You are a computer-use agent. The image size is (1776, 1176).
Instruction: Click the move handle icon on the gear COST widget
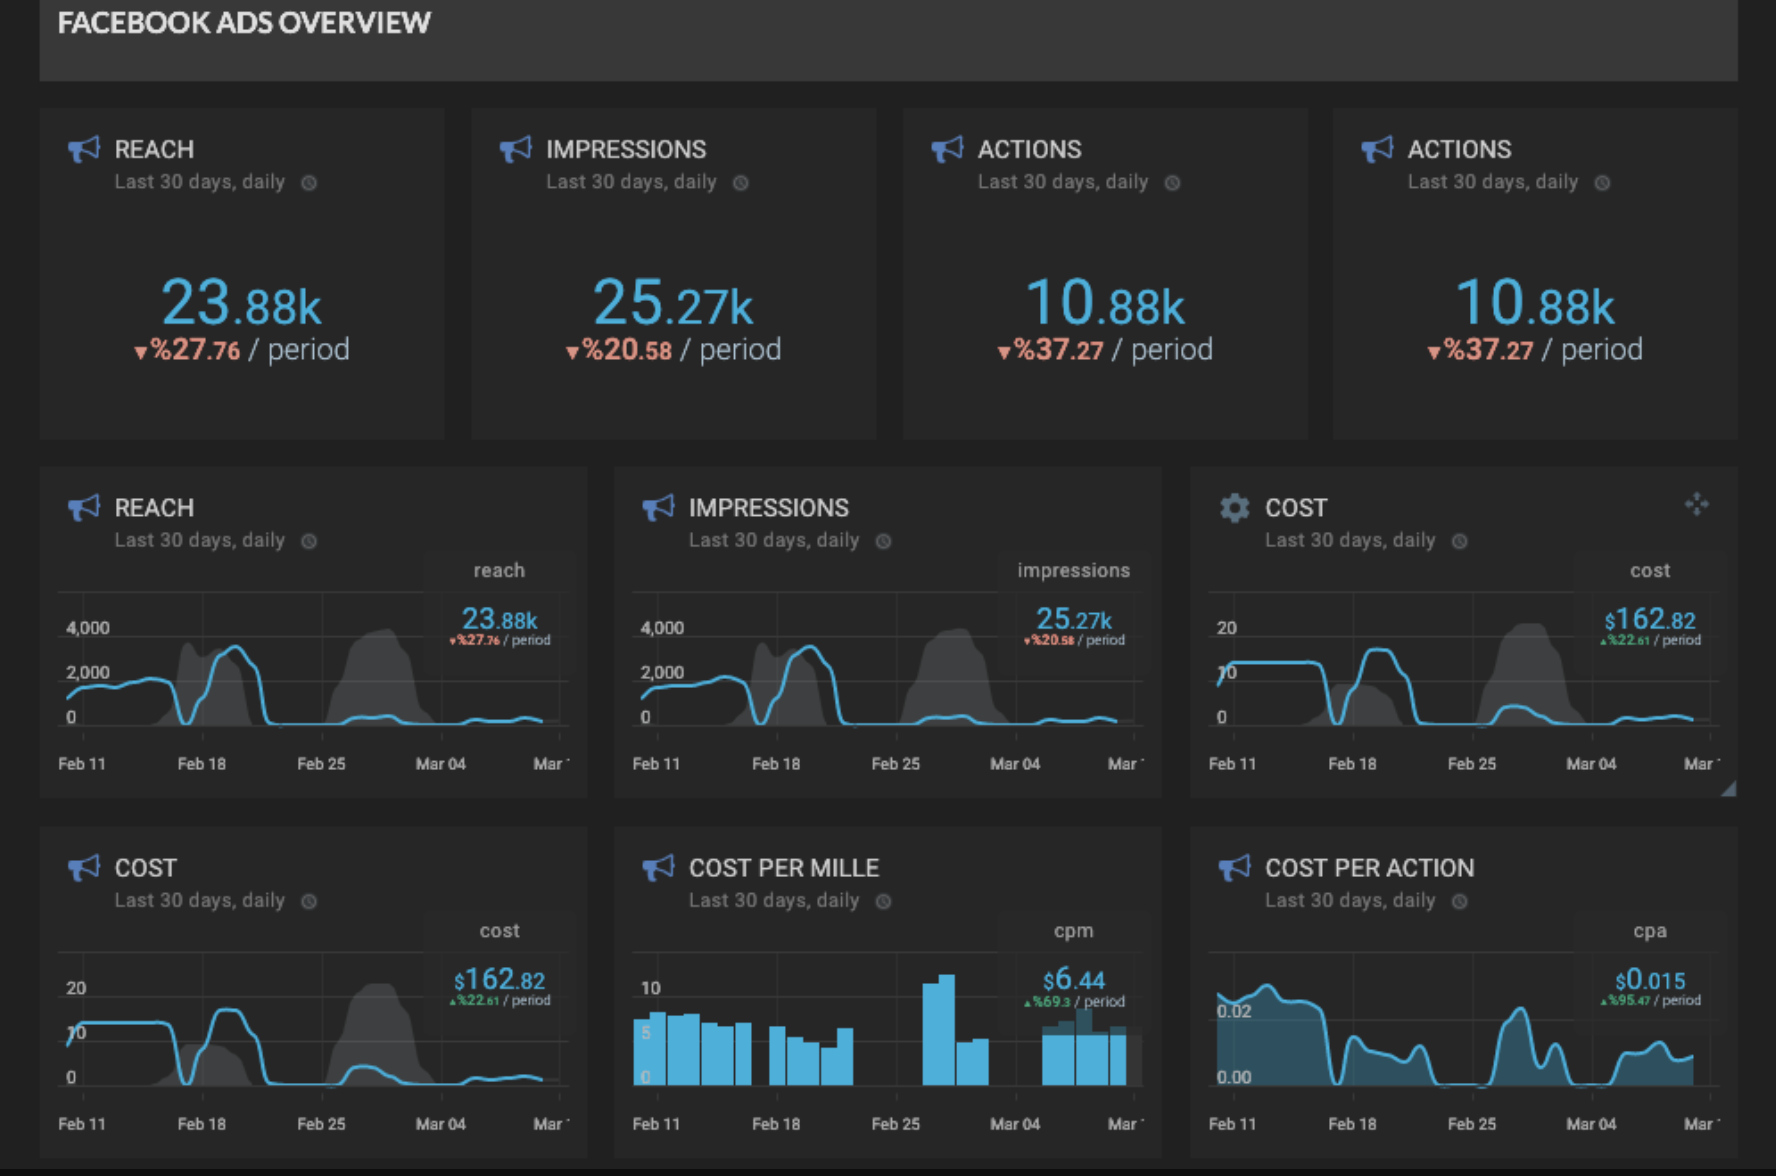(1696, 504)
